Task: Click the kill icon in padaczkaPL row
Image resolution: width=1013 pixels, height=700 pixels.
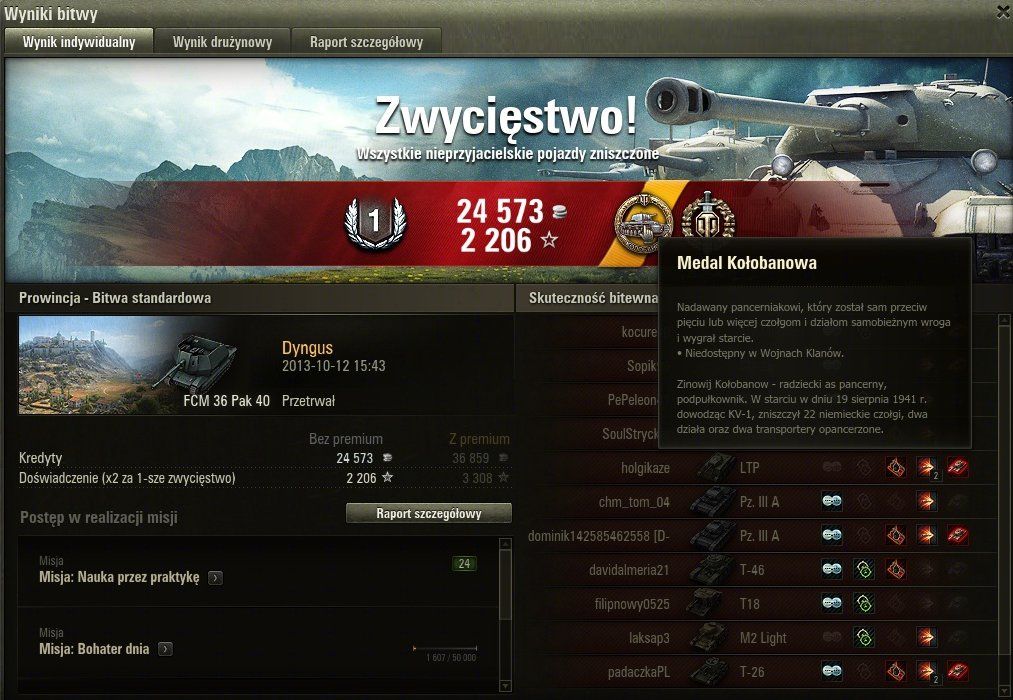Action: click(x=957, y=672)
